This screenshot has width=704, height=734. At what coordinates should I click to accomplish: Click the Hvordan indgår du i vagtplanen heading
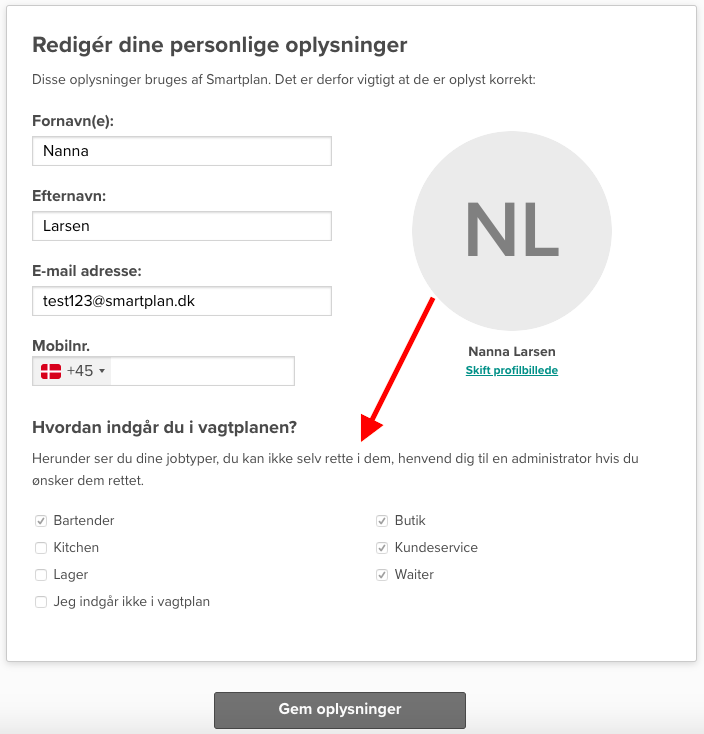coord(165,428)
